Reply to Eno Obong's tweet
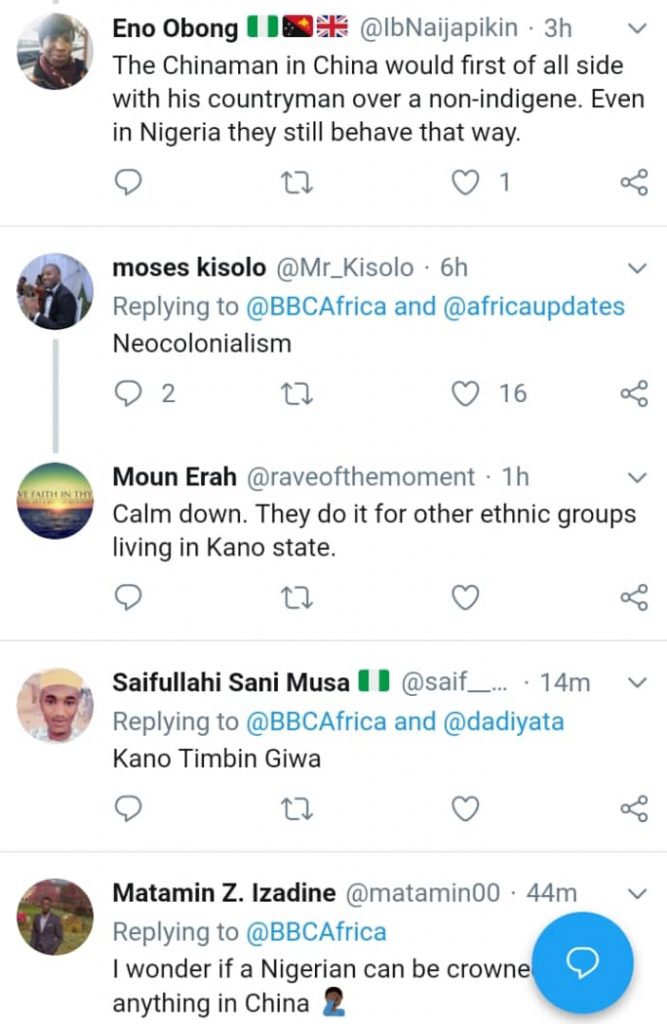This screenshot has height=1024, width=667. click(x=128, y=182)
